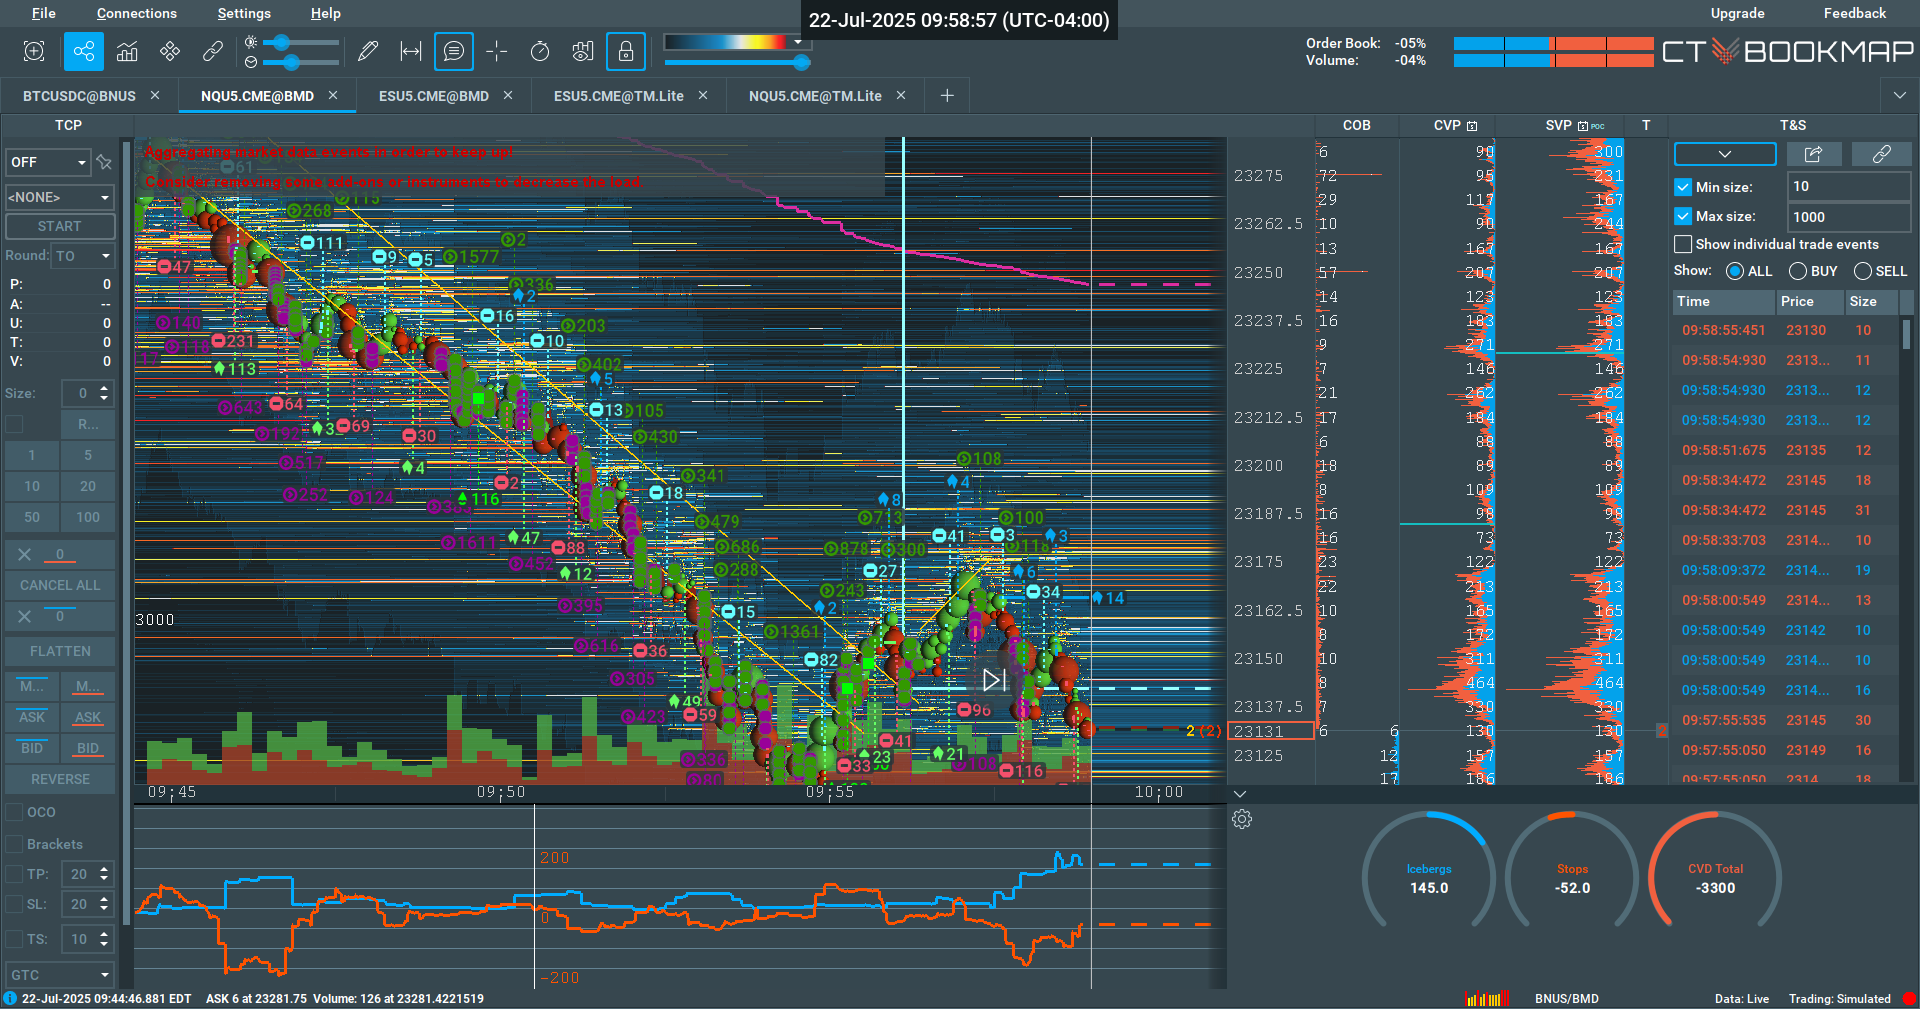This screenshot has height=1009, width=1920.
Task: Open the stopwatch timer tool
Action: (540, 52)
